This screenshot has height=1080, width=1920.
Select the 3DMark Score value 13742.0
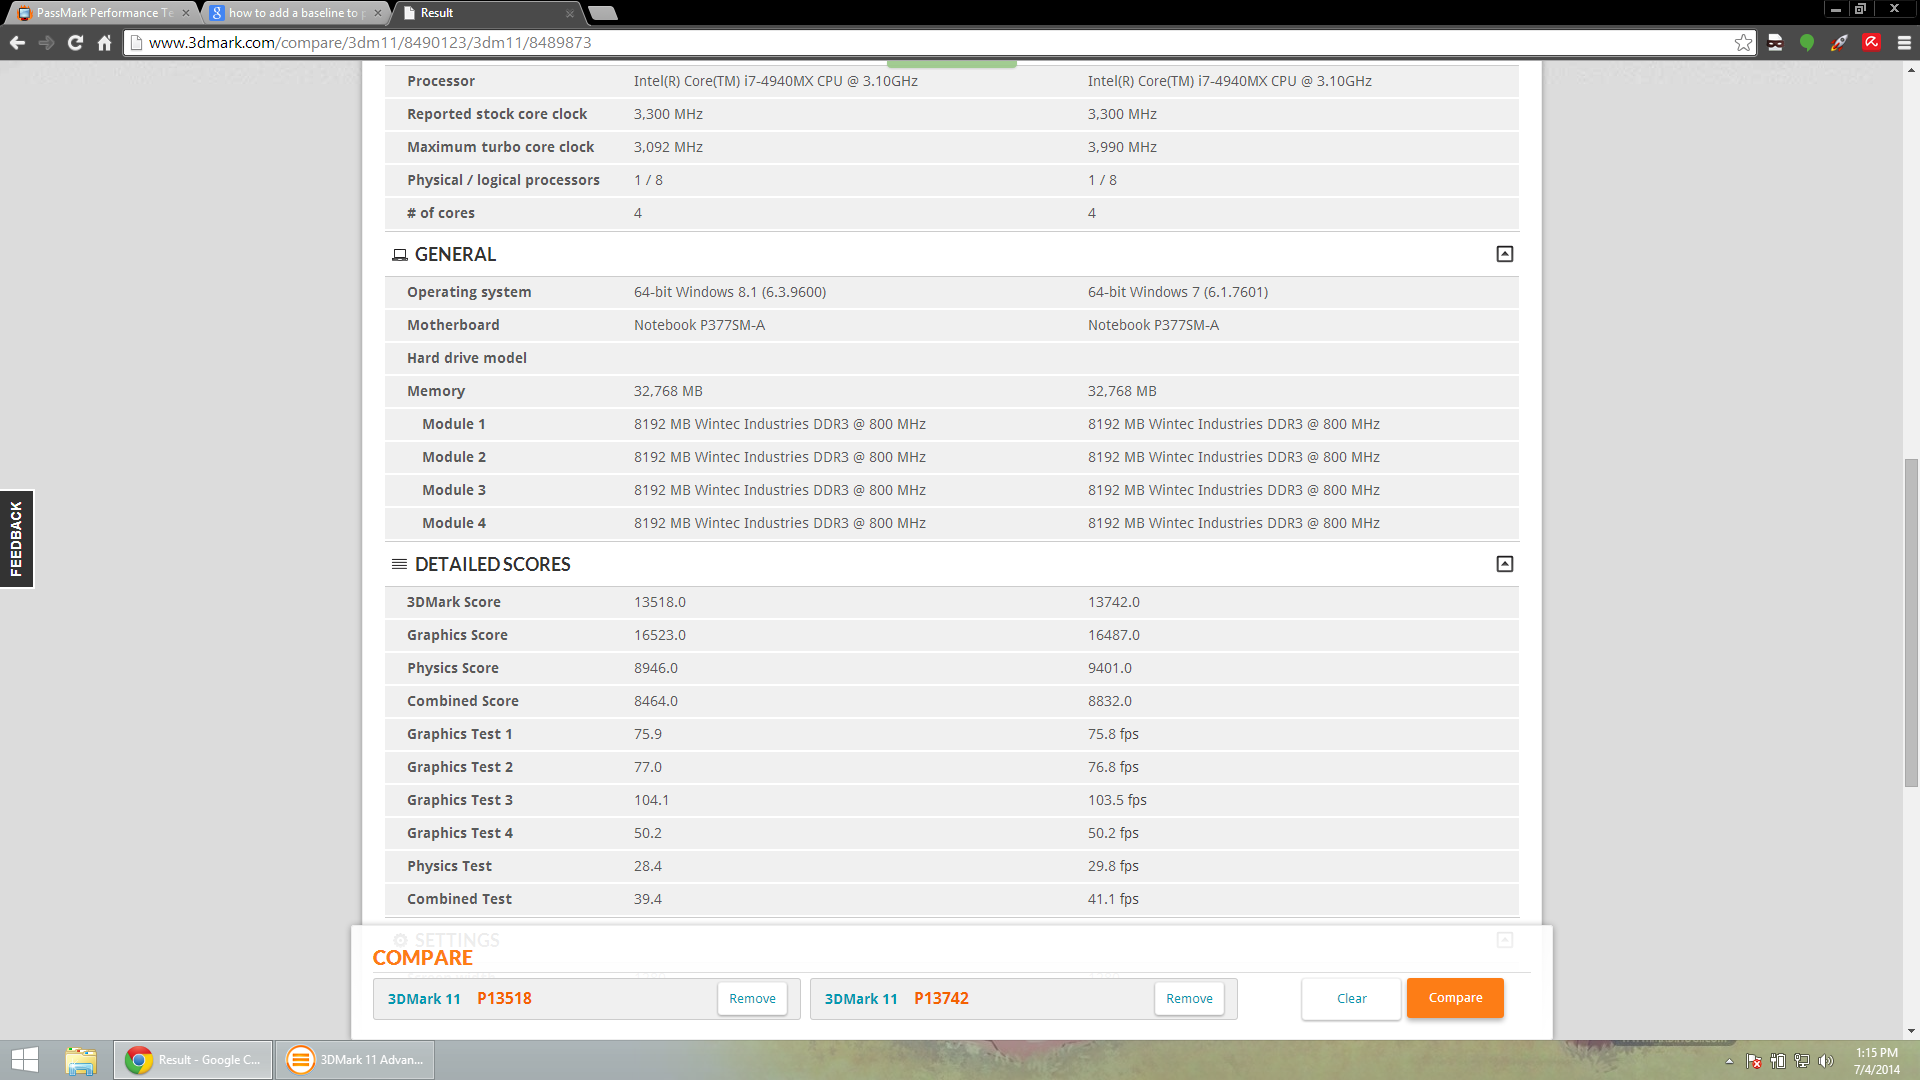(x=1114, y=602)
